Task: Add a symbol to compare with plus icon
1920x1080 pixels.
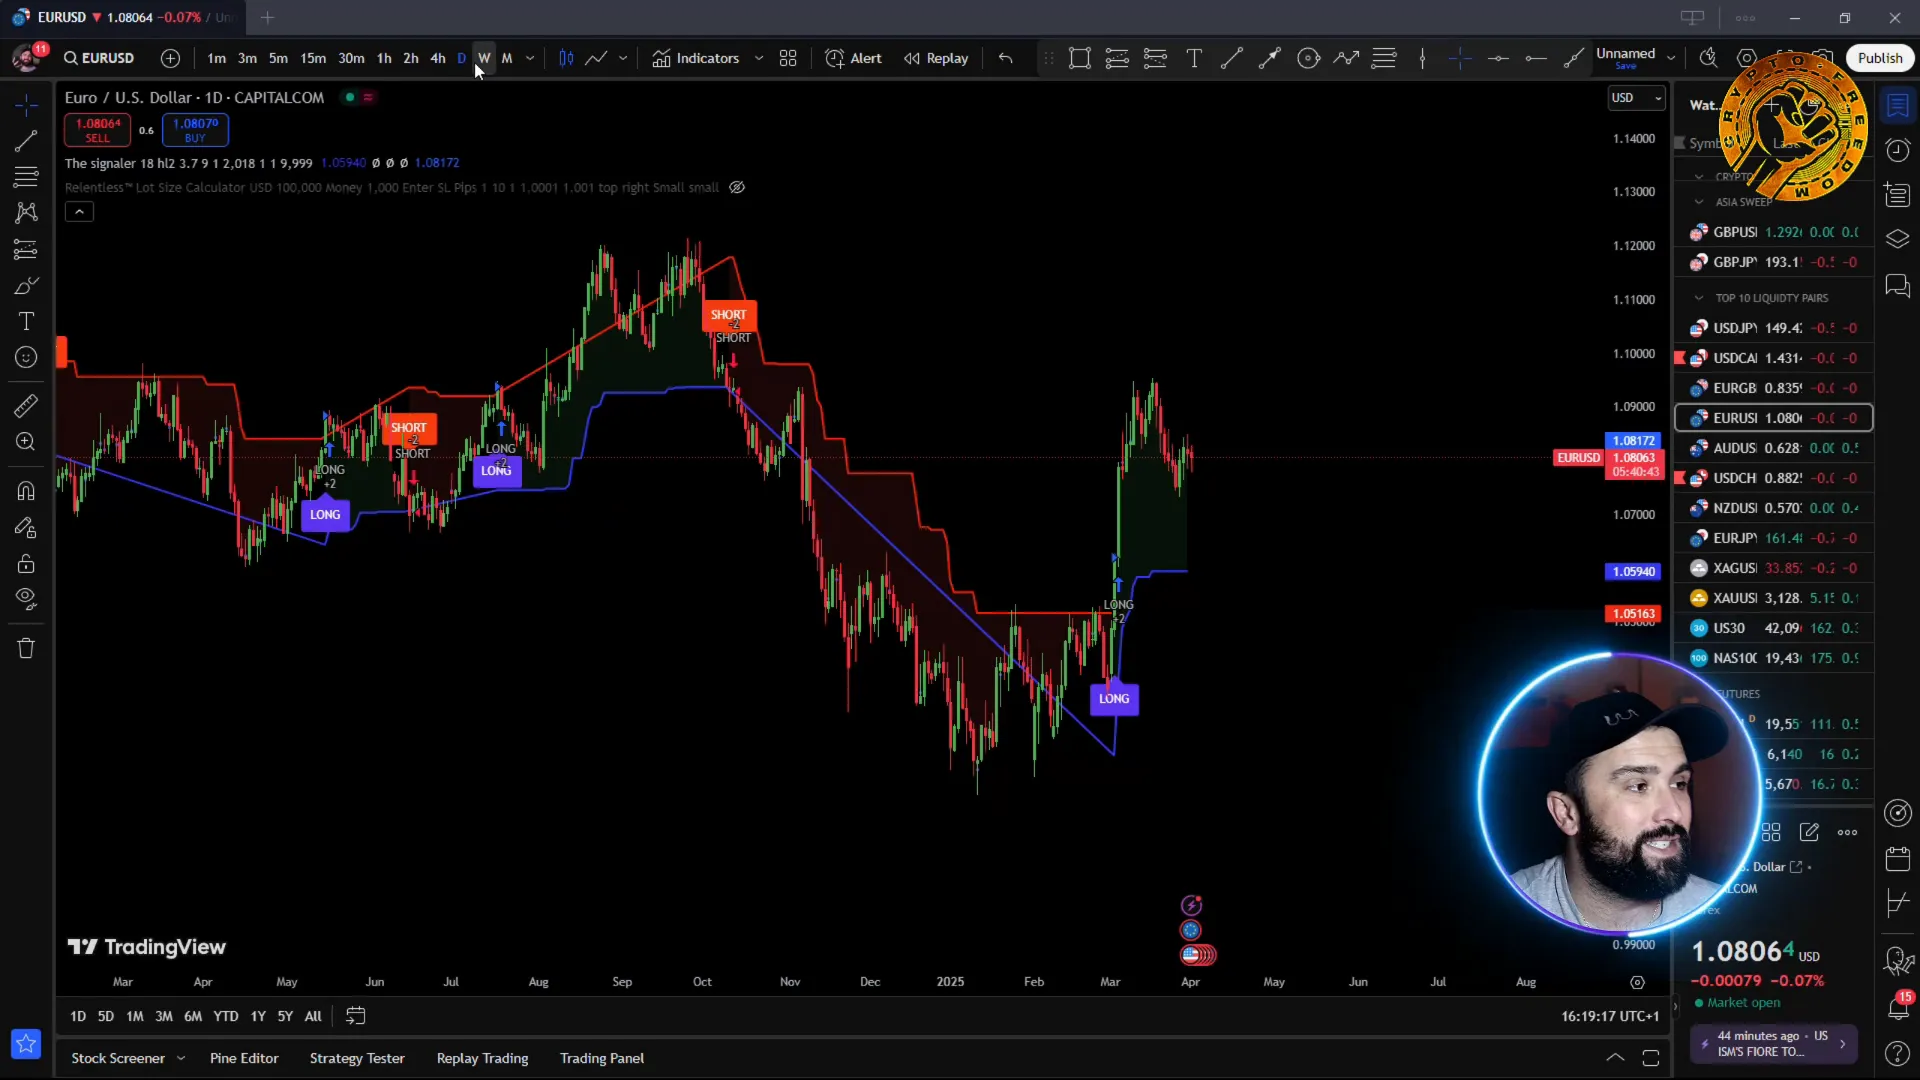Action: coord(171,58)
